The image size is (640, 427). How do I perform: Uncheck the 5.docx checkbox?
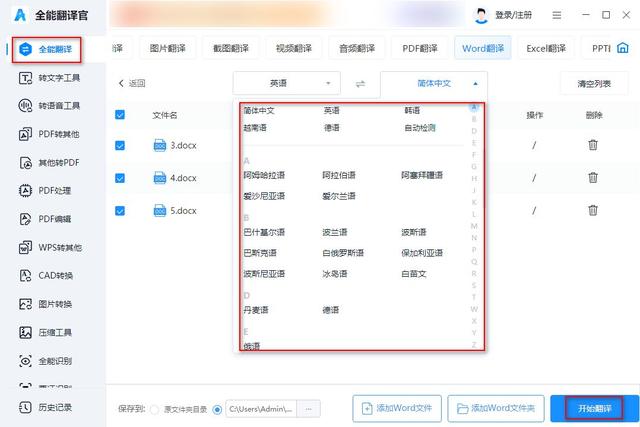point(120,211)
